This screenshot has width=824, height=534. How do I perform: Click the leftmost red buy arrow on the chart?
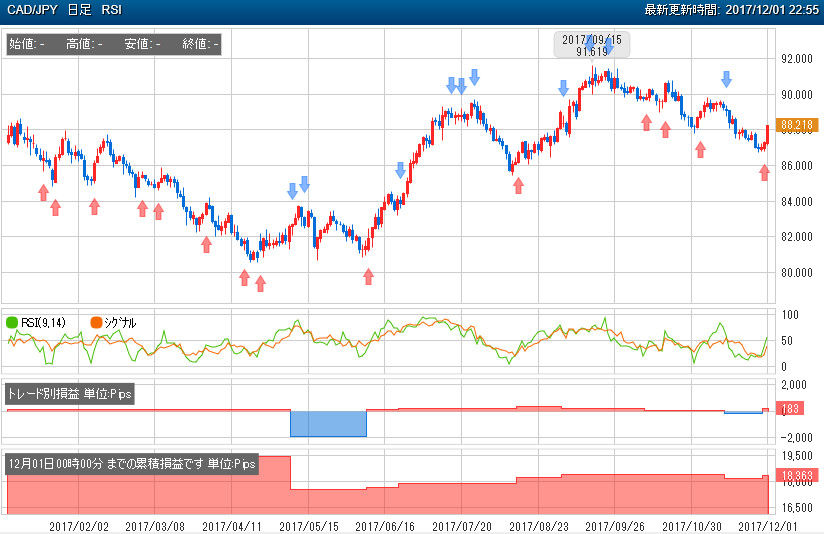(x=44, y=192)
